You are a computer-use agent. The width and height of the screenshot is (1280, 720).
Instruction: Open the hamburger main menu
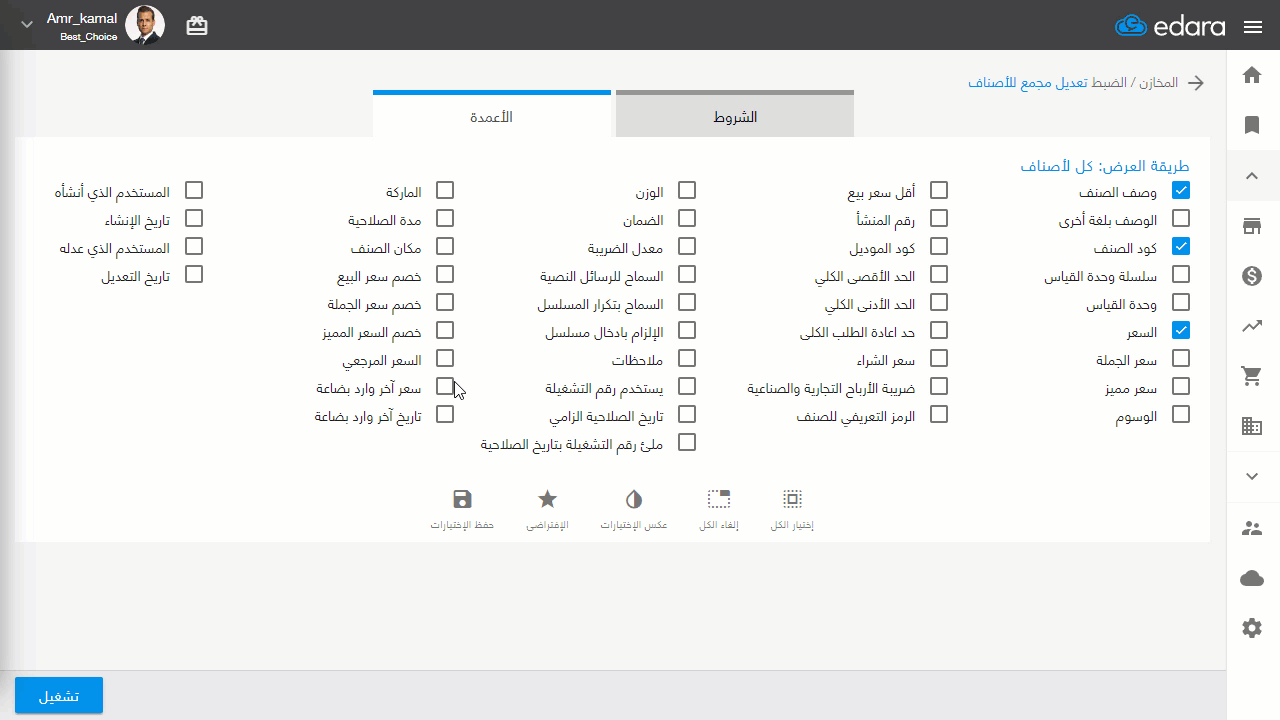(1253, 27)
